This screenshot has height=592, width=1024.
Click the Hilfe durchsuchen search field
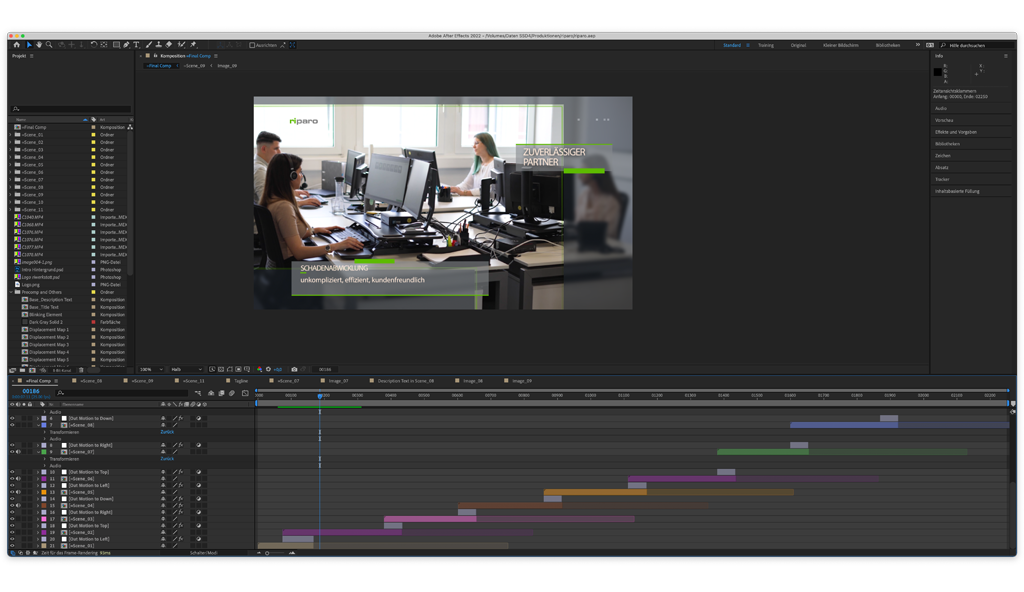[x=970, y=45]
